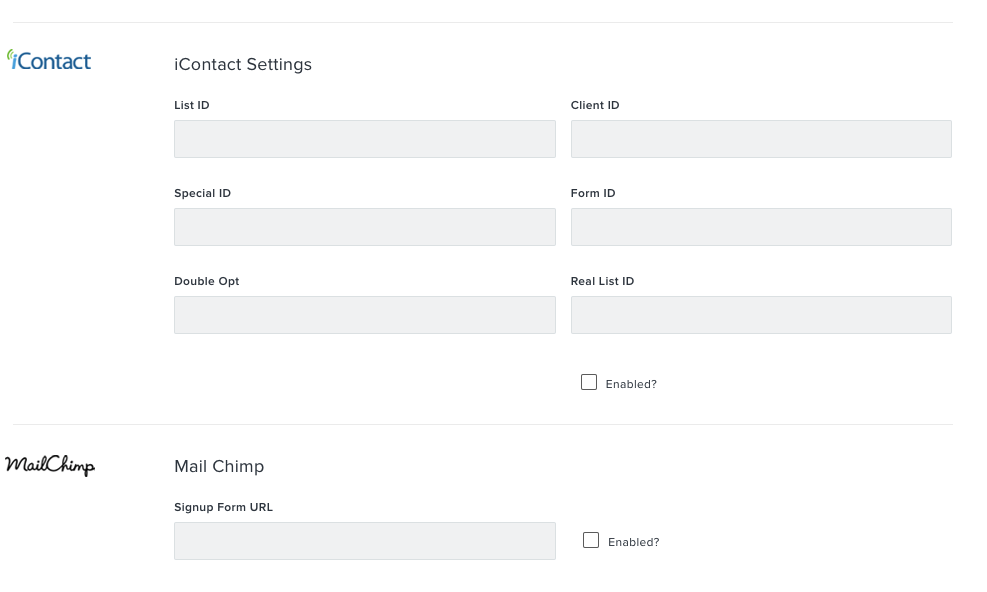
Task: Click the Real List ID label
Action: point(602,282)
